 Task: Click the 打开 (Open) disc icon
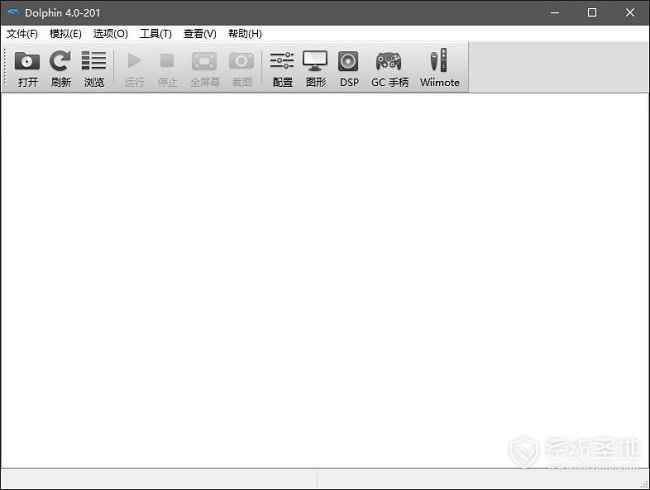[27, 61]
